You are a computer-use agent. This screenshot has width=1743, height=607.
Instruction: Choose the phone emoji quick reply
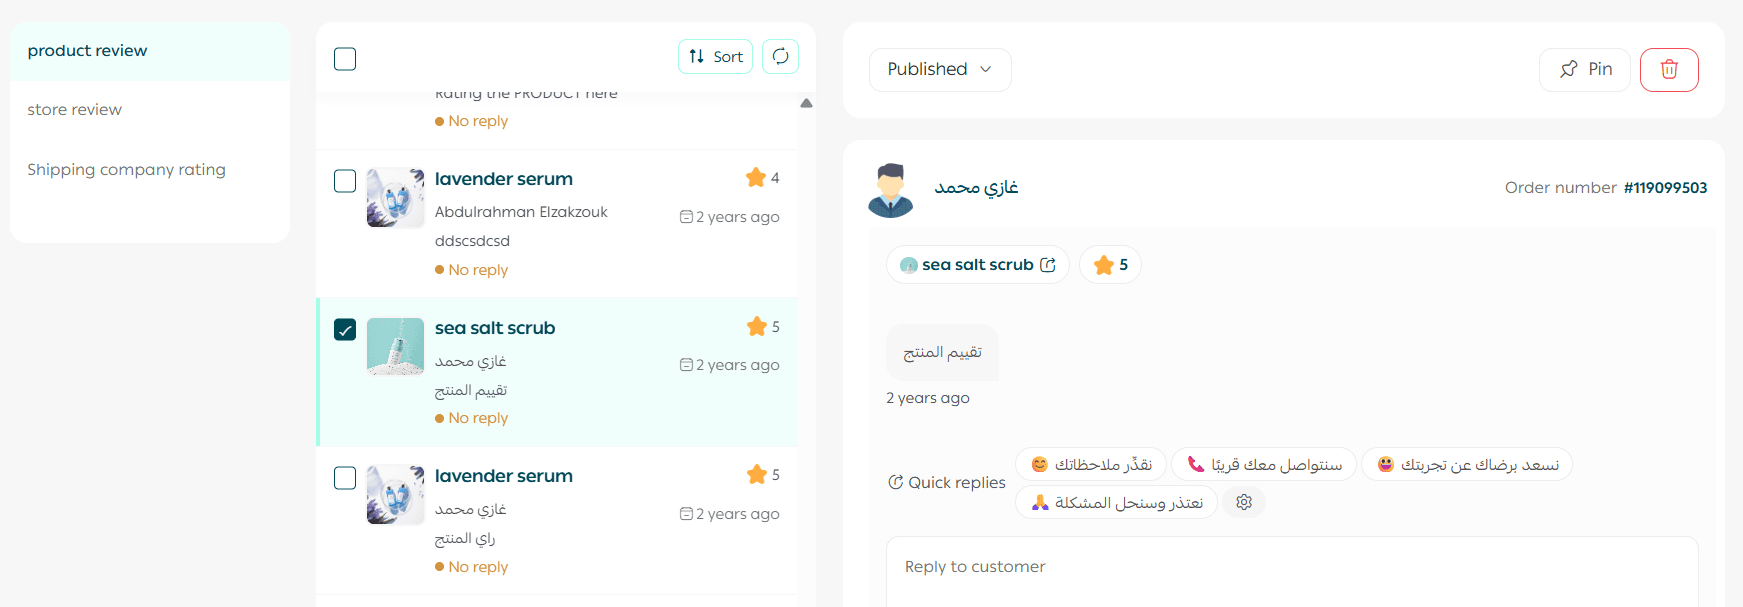(x=1263, y=465)
